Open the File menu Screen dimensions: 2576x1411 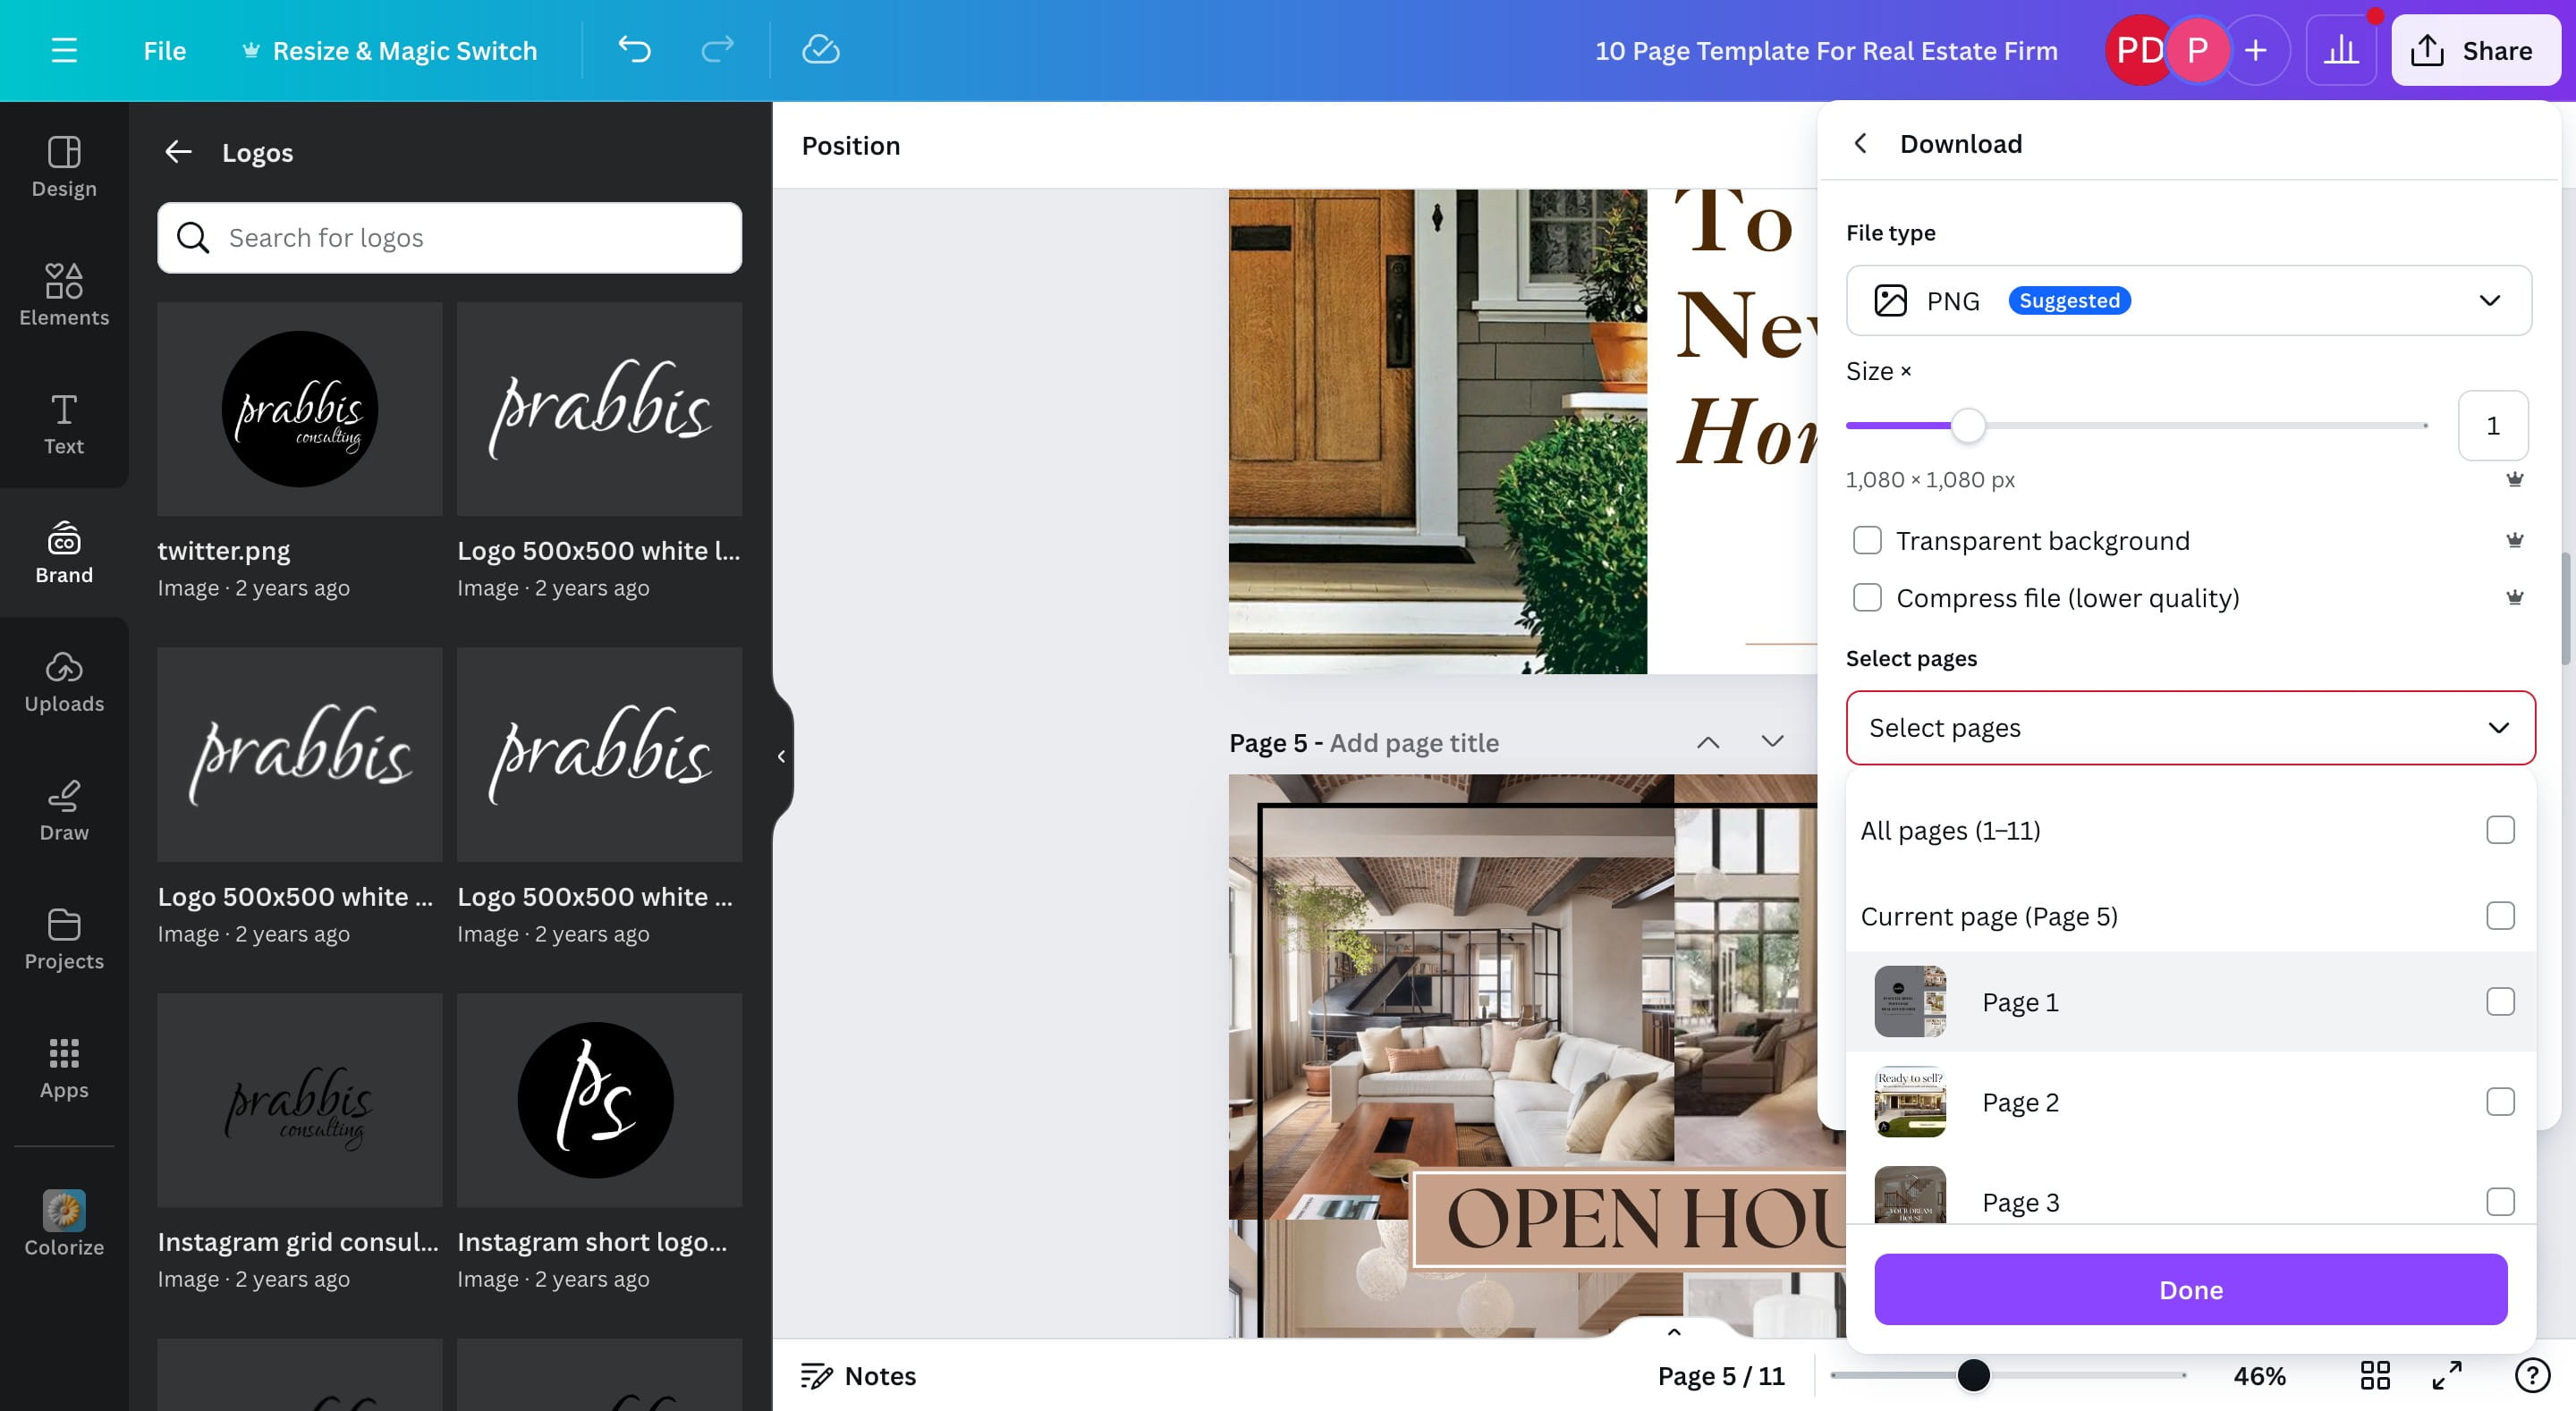pyautogui.click(x=164, y=50)
